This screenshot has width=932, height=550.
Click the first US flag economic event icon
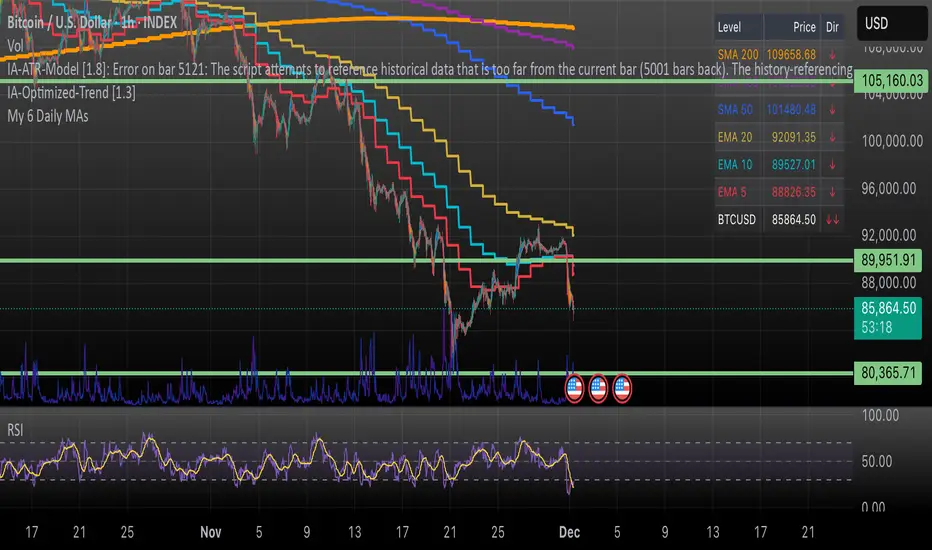pyautogui.click(x=575, y=388)
